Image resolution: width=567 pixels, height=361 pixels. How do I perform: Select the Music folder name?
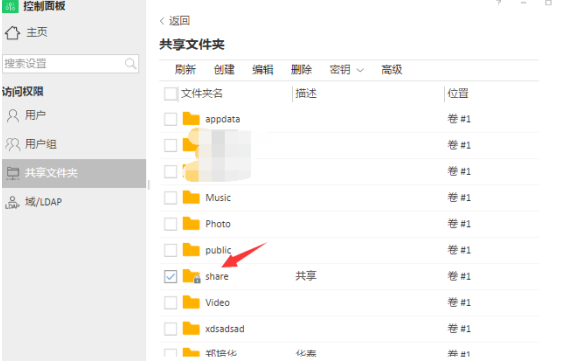click(x=218, y=198)
